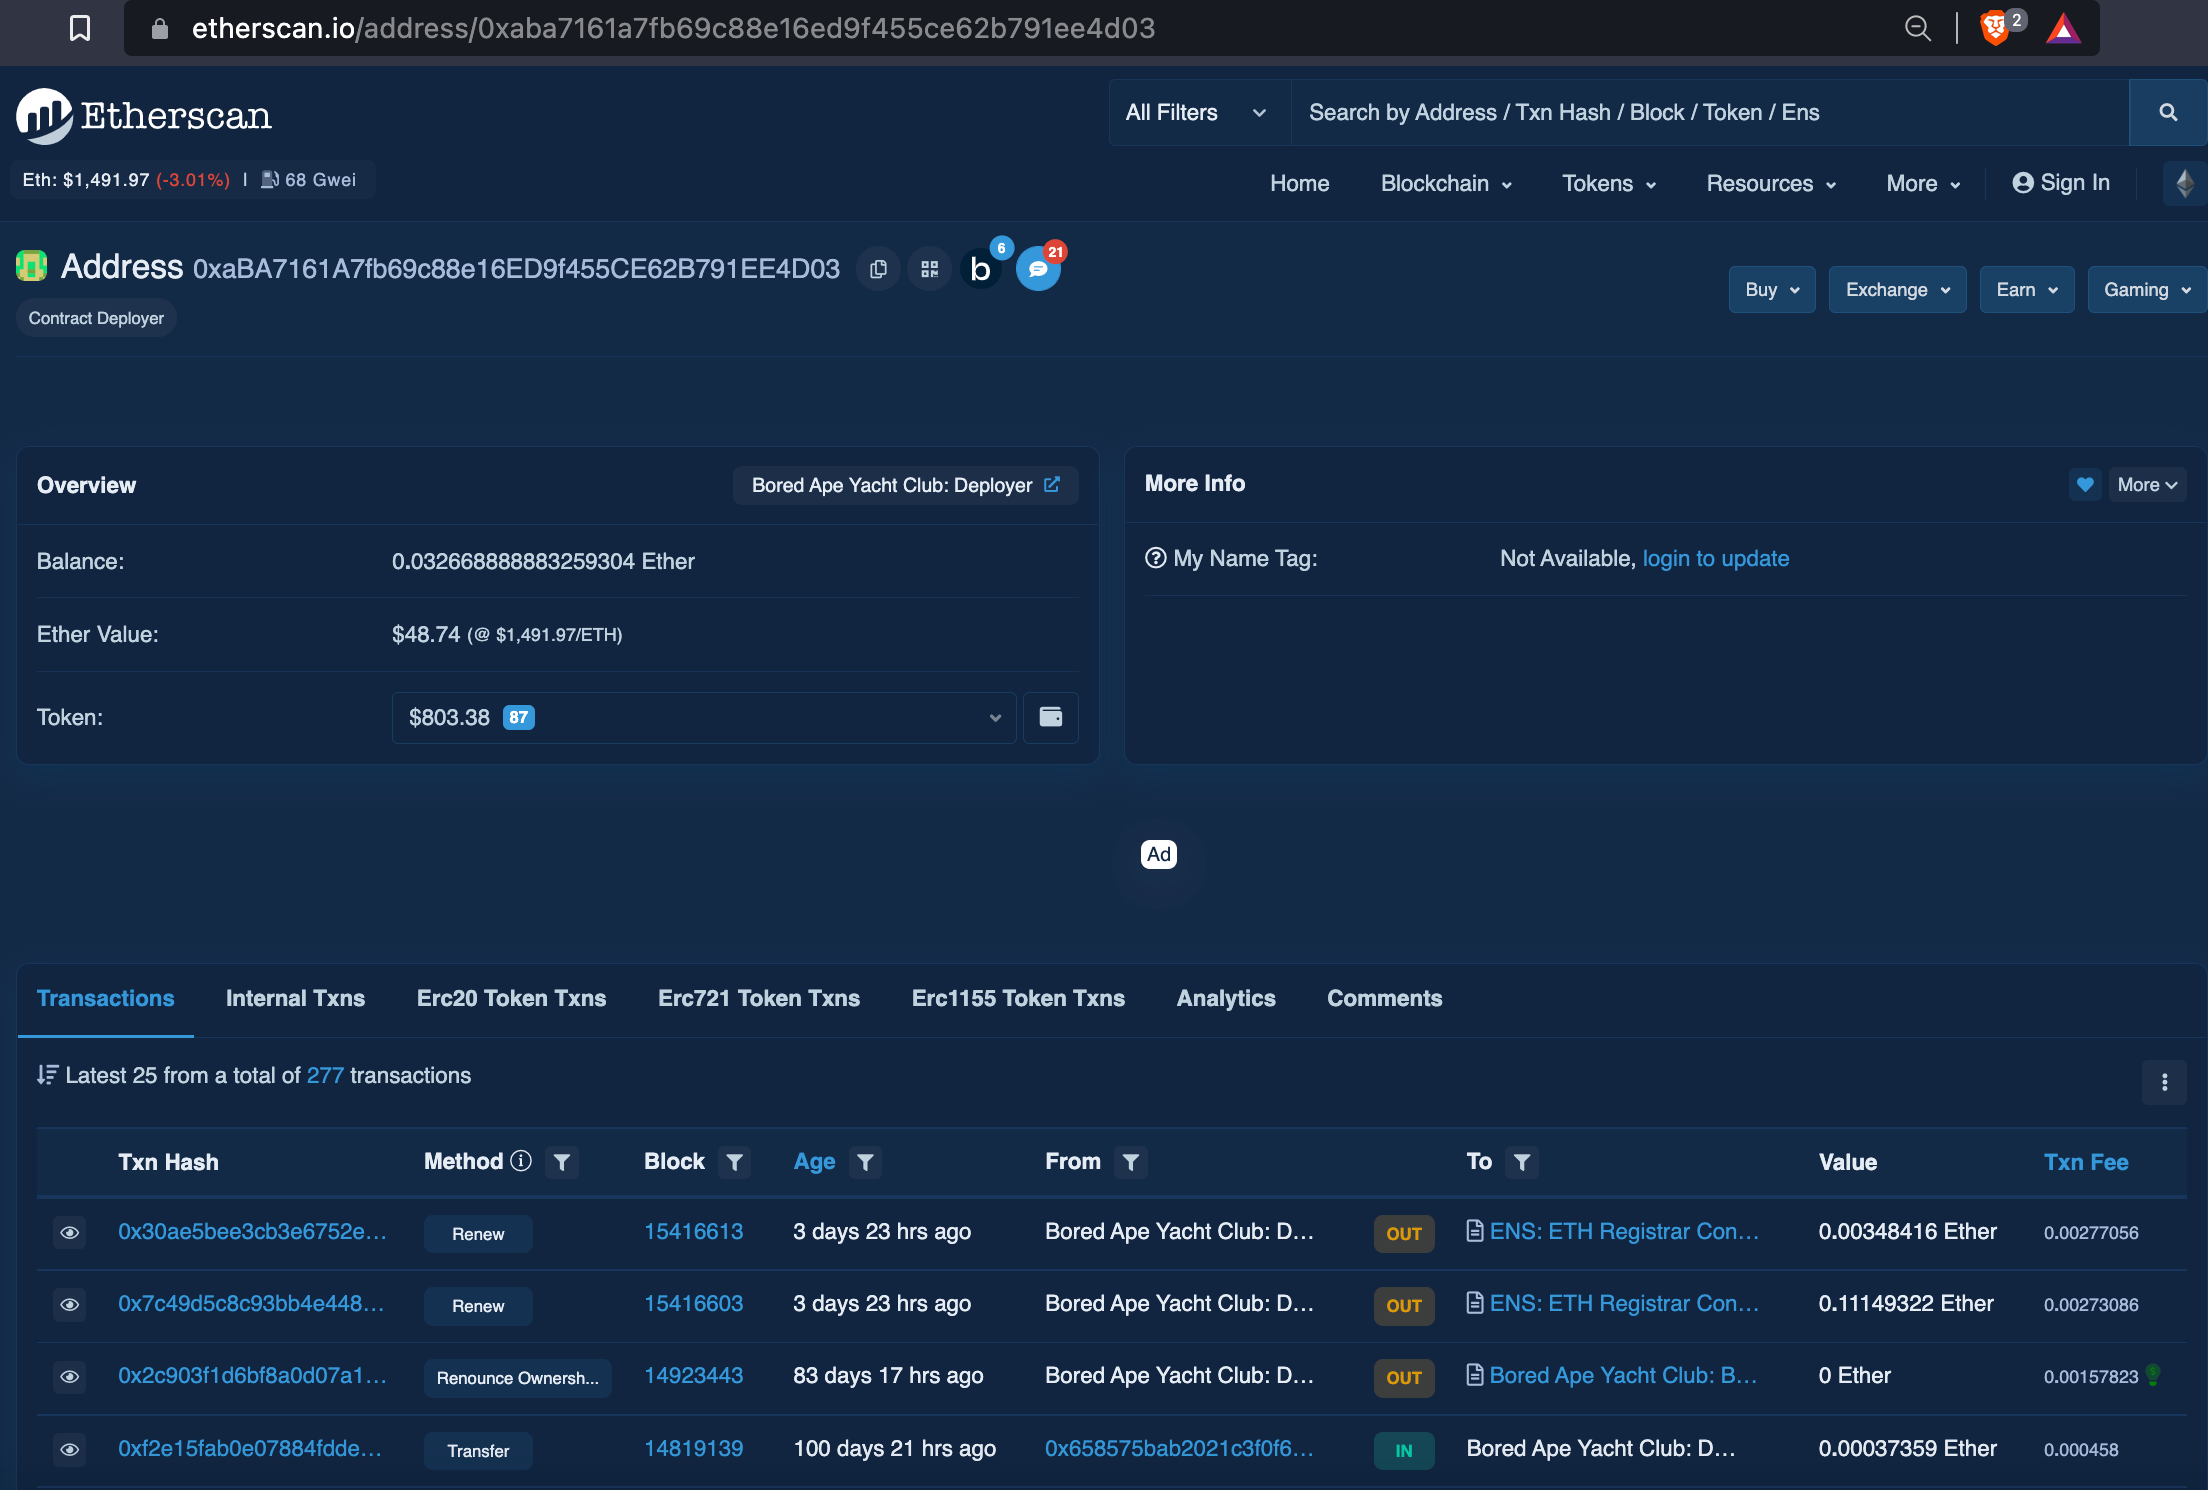Click the Ad badge
The image size is (2208, 1490).
tap(1159, 854)
